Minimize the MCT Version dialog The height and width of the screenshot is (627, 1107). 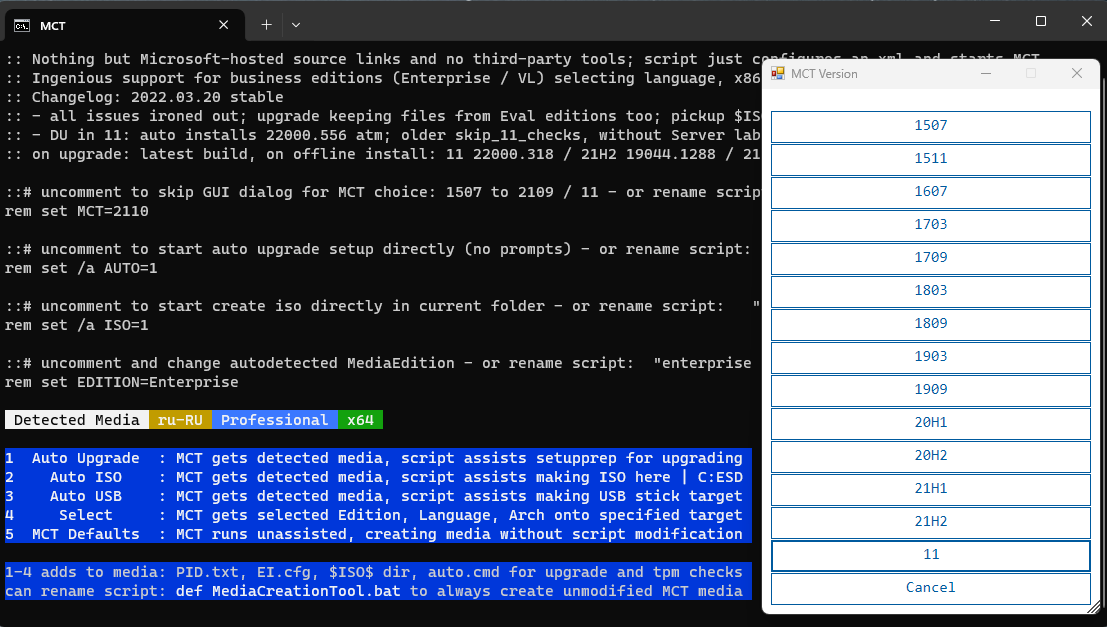tap(986, 73)
